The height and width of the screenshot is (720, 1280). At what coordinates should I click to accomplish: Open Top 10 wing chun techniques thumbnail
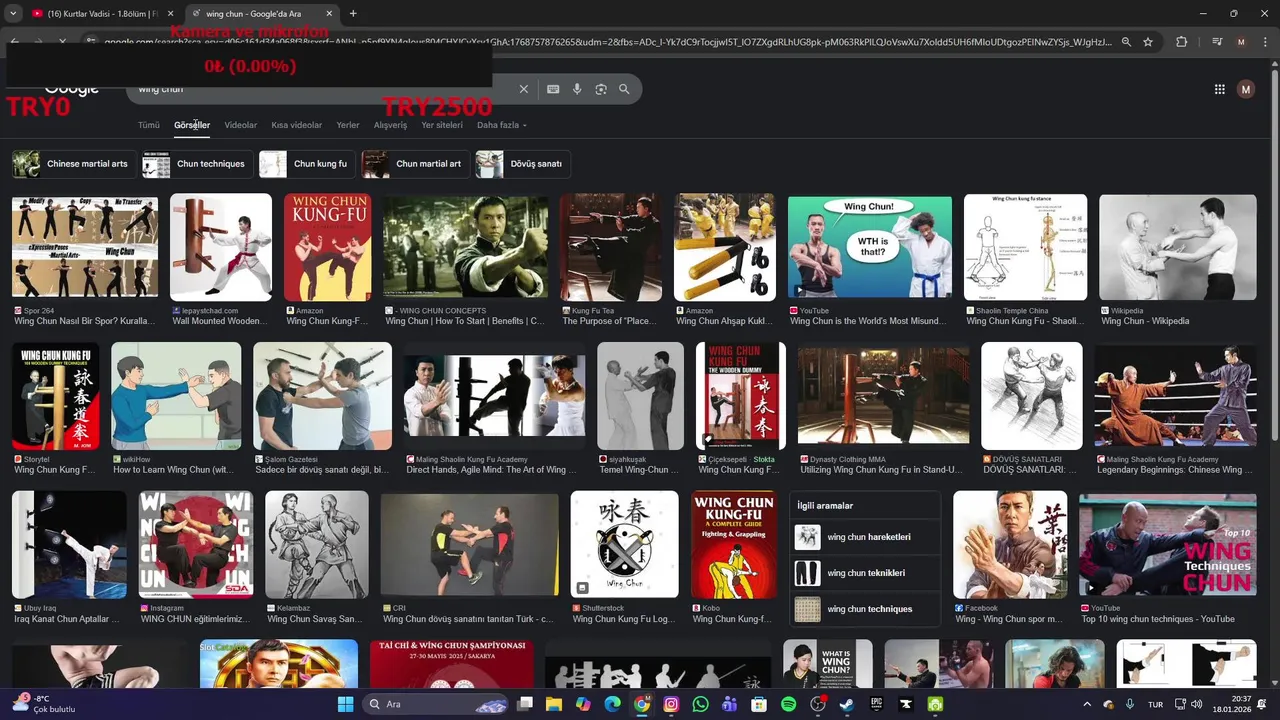pos(1167,545)
